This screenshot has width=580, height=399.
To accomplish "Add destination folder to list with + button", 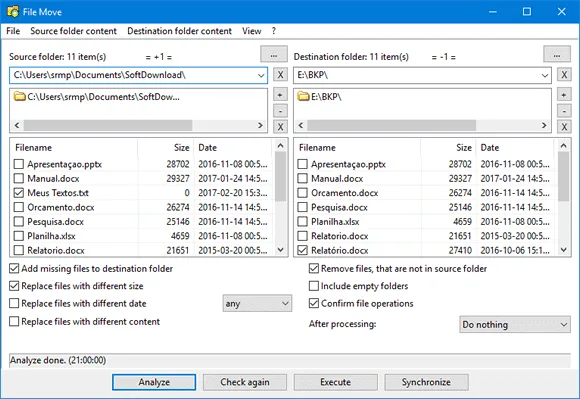I will 564,95.
